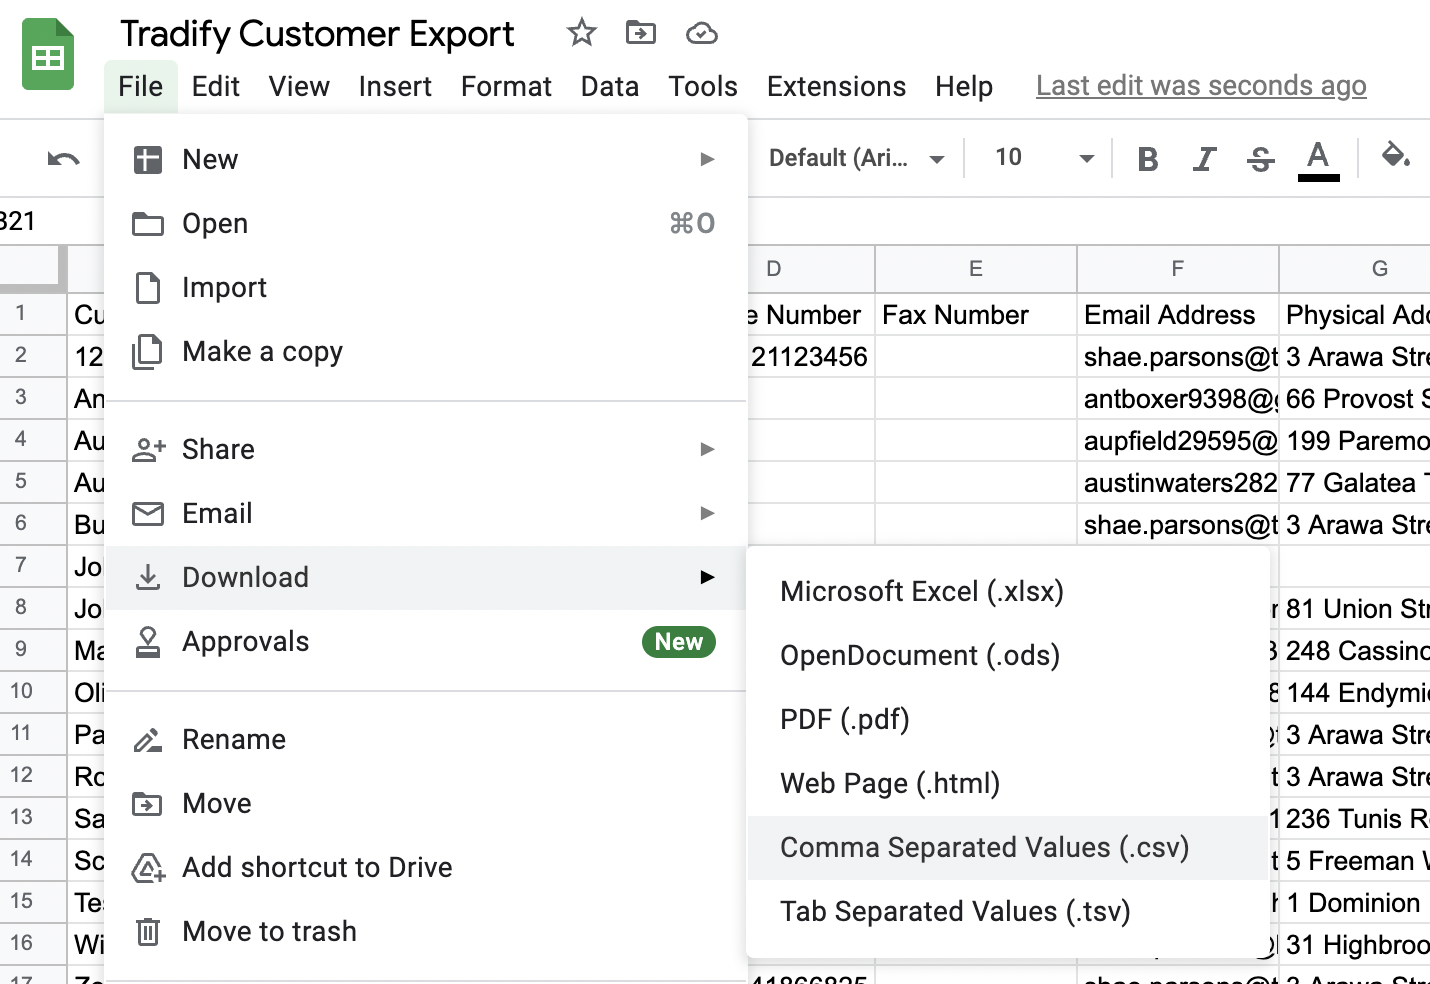Expand the Email submenu arrow

(707, 513)
